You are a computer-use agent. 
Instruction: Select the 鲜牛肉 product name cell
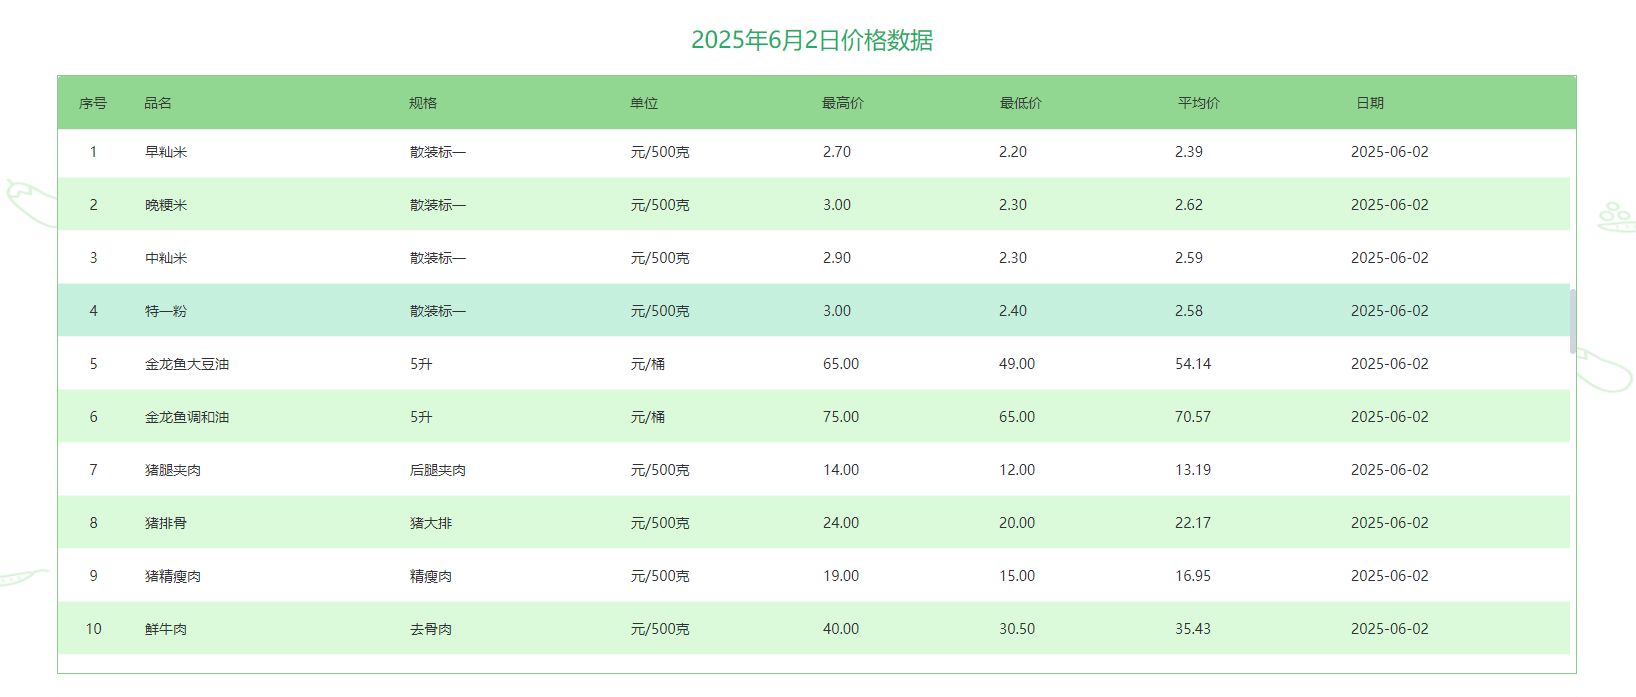166,629
